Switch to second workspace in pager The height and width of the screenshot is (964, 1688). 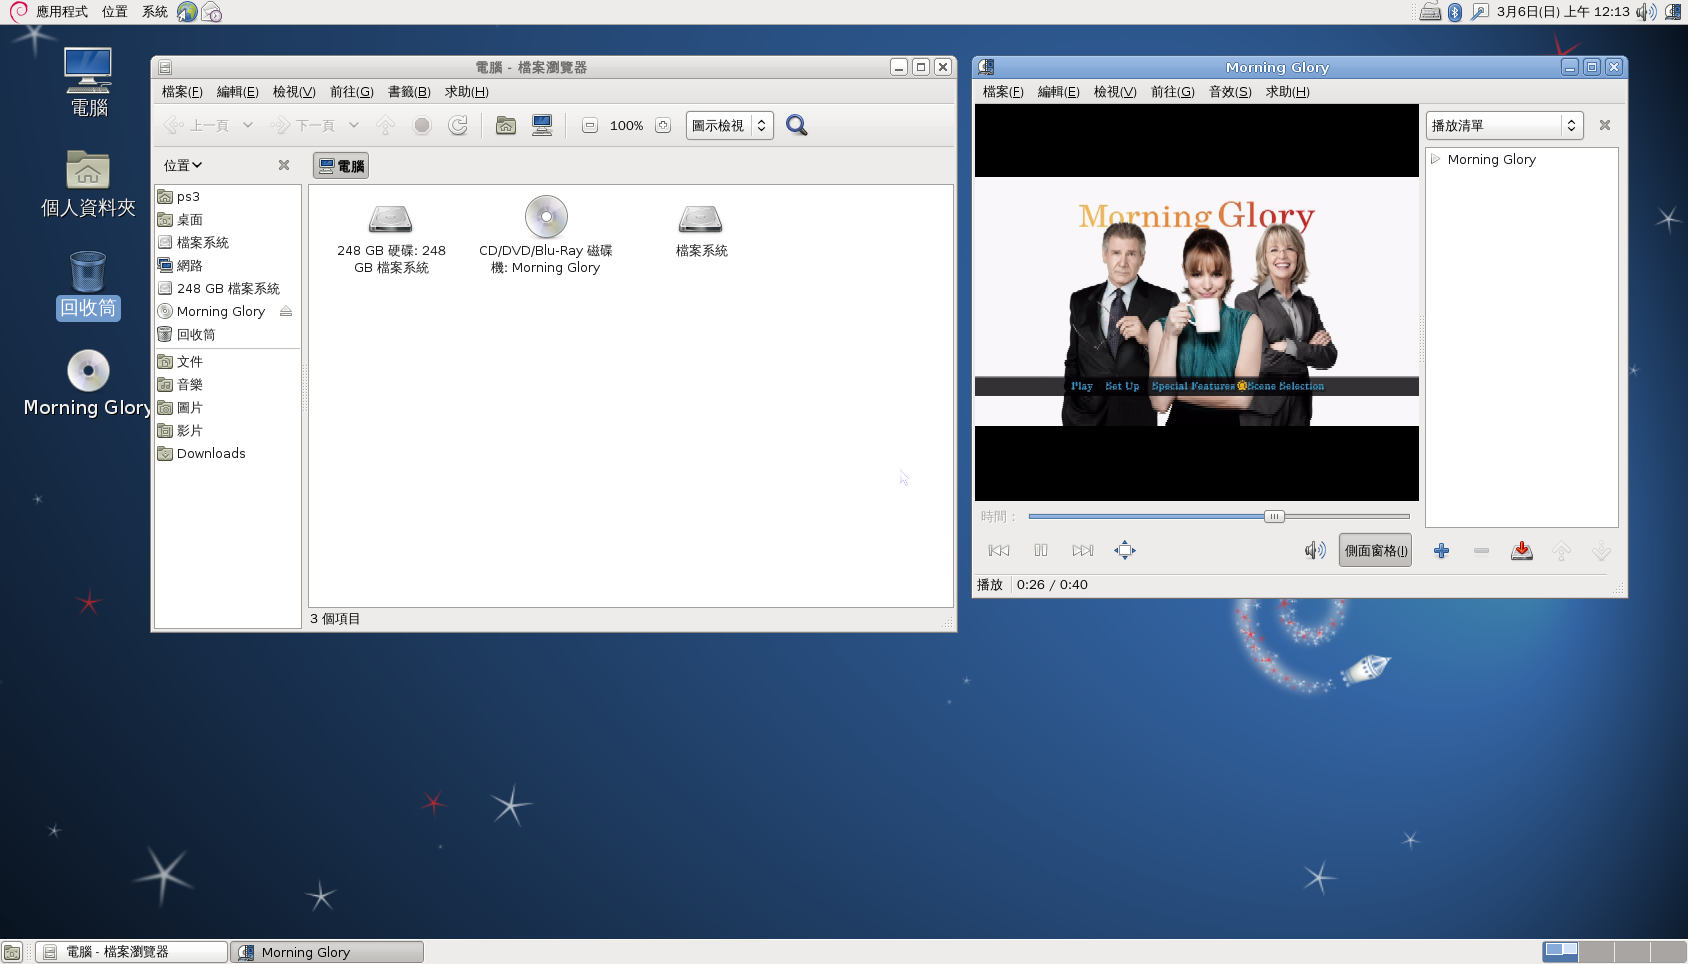pyautogui.click(x=1596, y=952)
